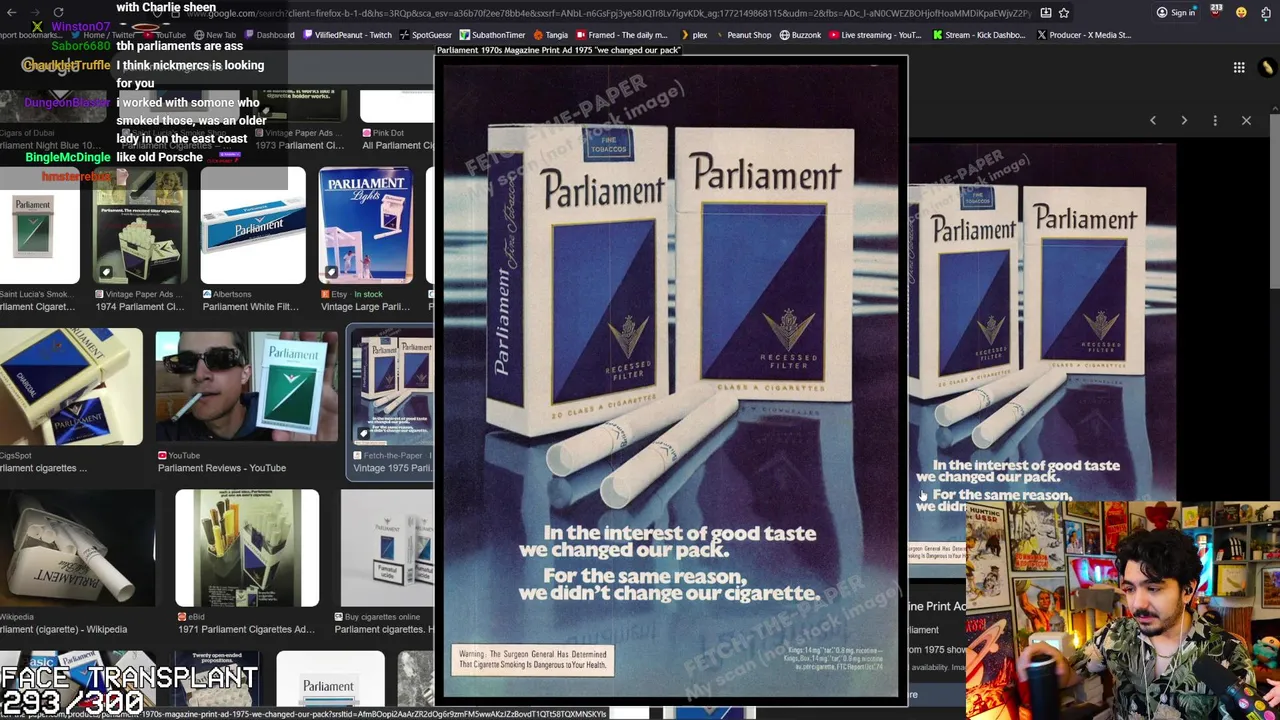Open the Peanut Shop bookmark
1280x720 pixels.
(x=743, y=35)
